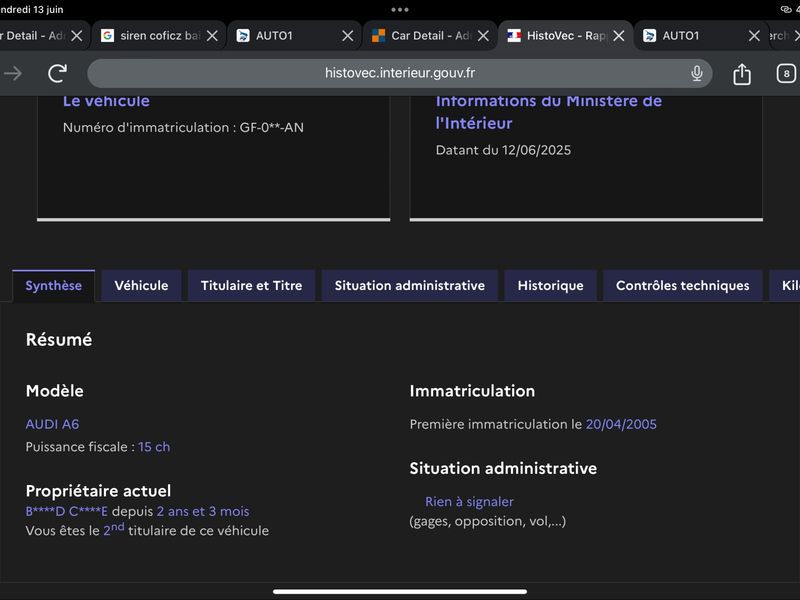Switch to the siren coficz browser tab
This screenshot has height=600, width=800.
tap(159, 36)
